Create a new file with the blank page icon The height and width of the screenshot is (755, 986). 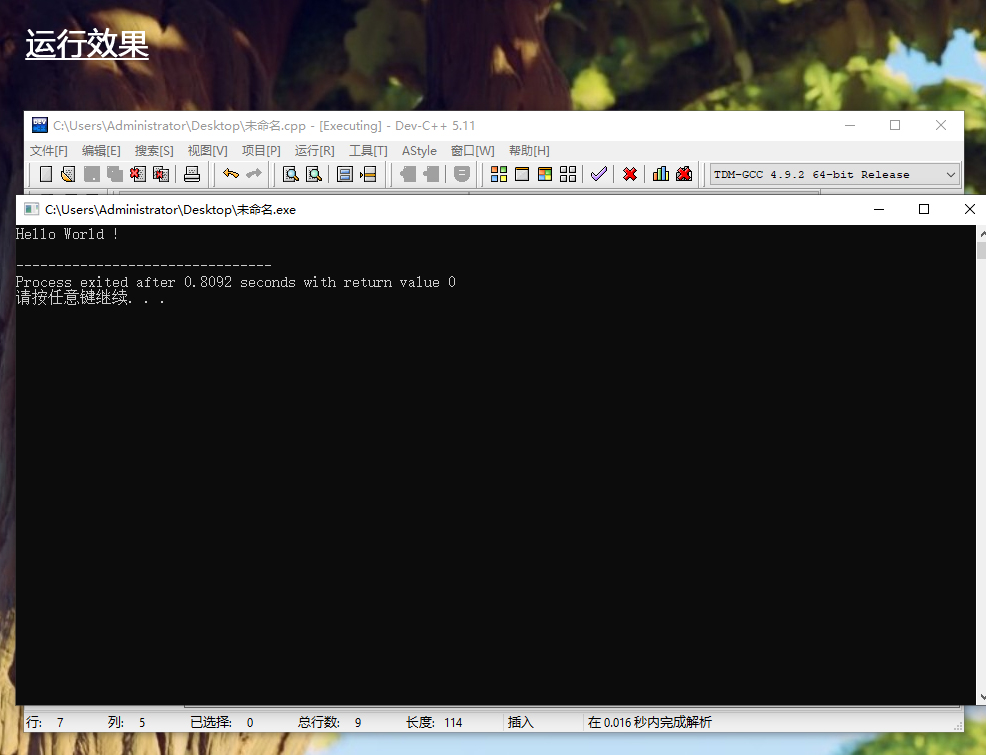click(46, 174)
